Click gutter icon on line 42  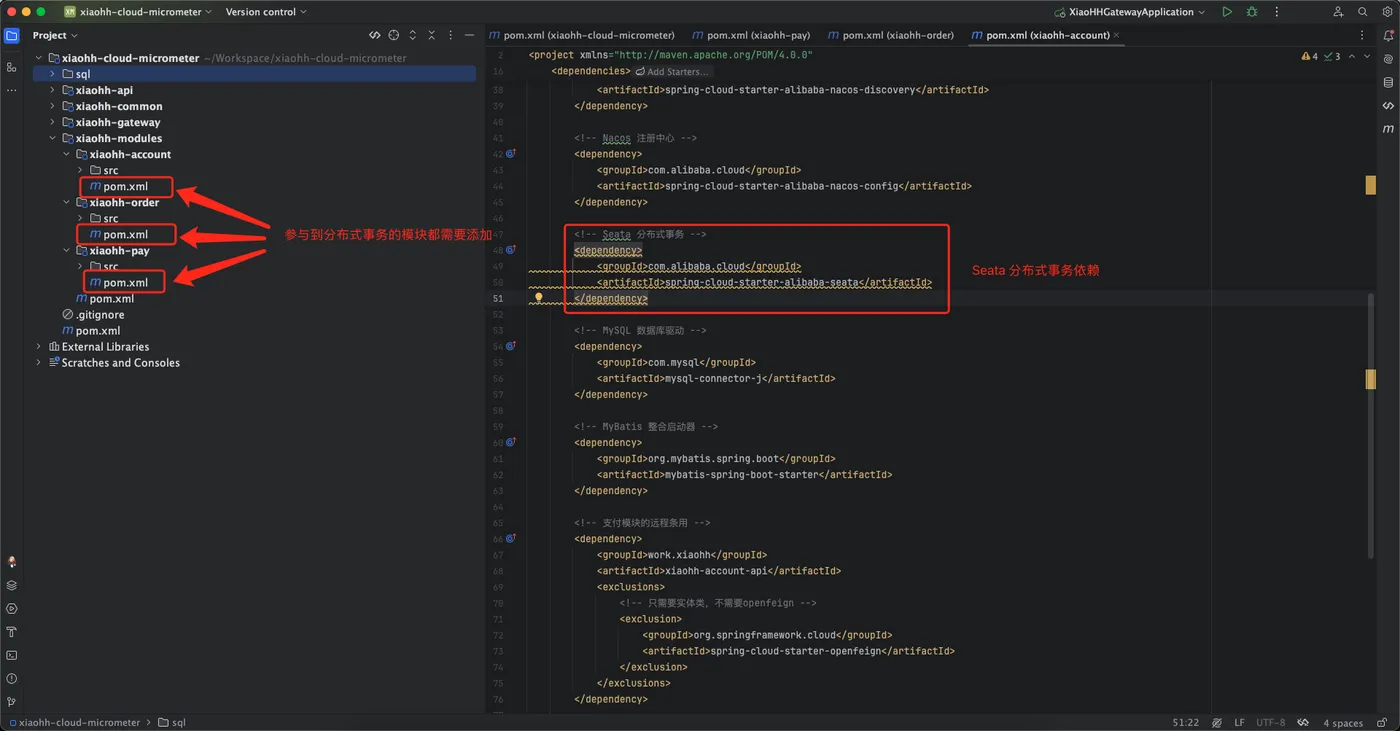coord(510,154)
